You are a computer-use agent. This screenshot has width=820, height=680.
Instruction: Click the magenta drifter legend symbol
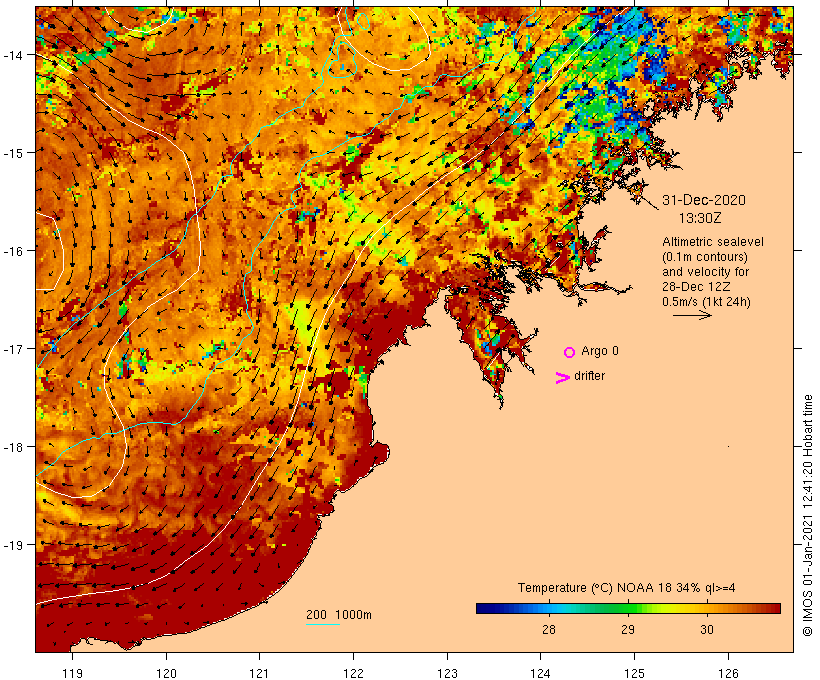(x=563, y=378)
